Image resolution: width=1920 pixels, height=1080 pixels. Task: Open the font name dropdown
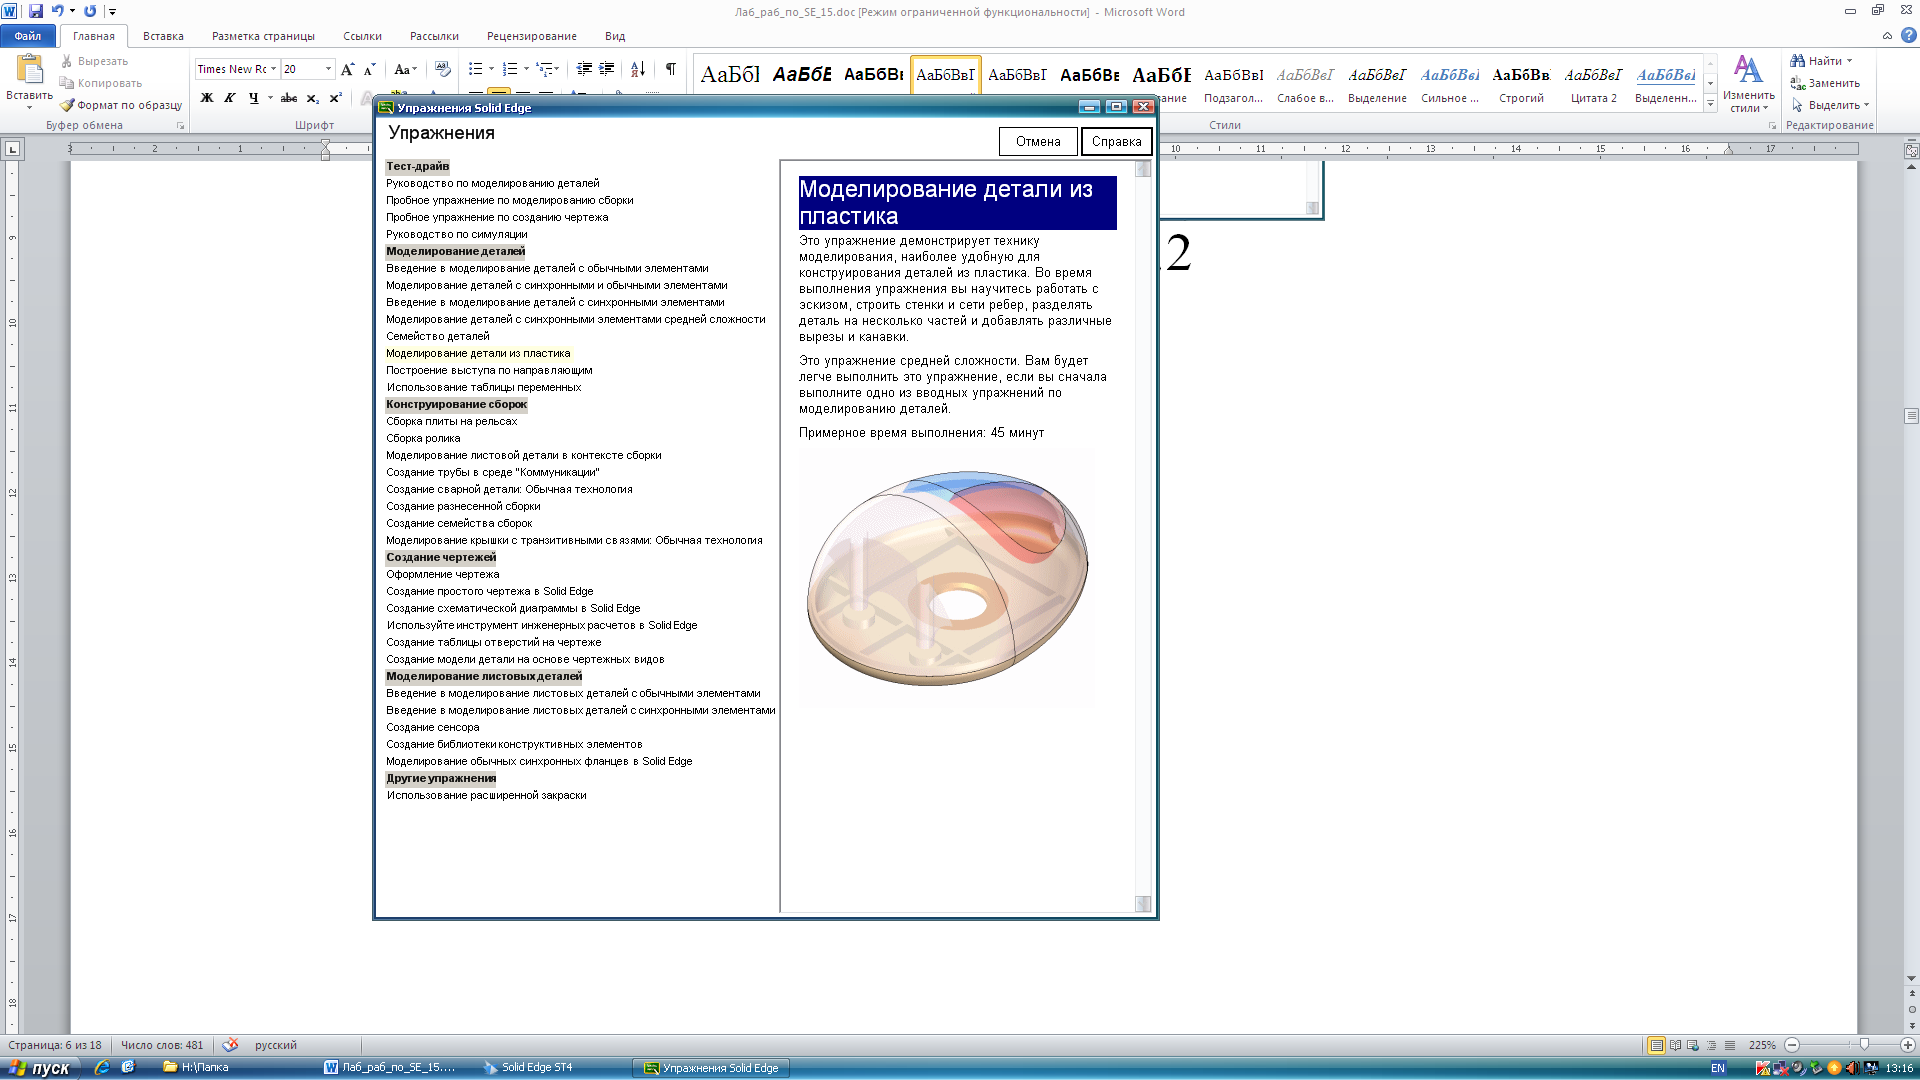click(x=273, y=69)
